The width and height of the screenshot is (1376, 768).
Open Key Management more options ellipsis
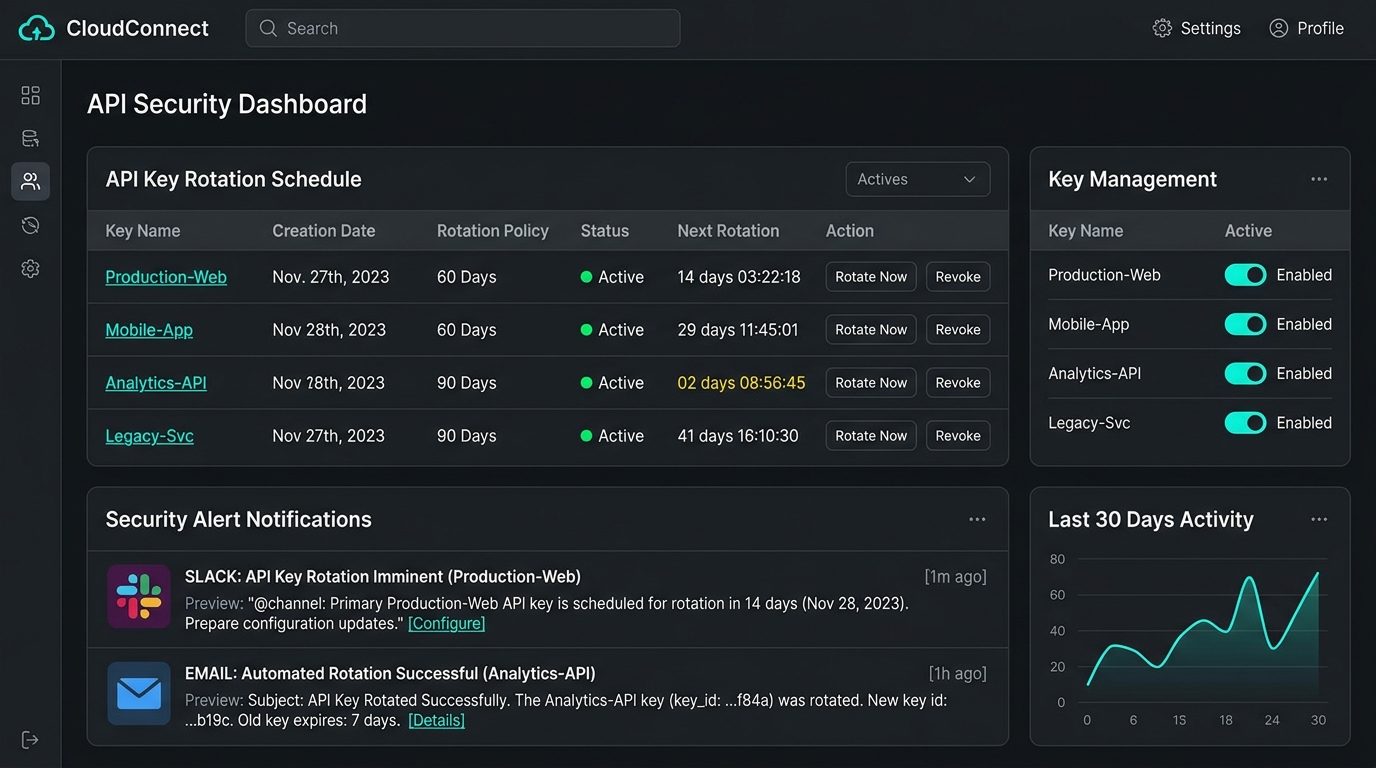(1319, 179)
